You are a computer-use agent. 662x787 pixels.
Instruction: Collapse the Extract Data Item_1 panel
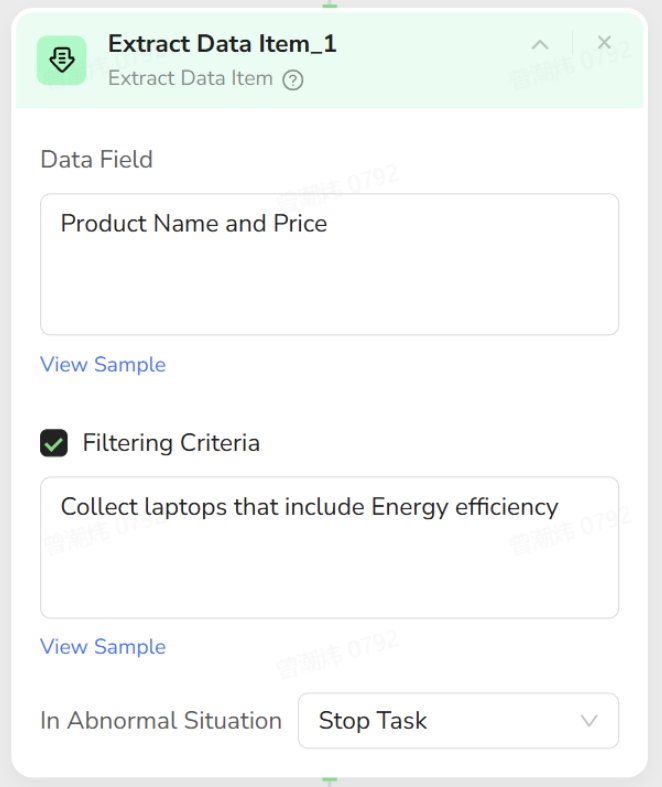[540, 44]
